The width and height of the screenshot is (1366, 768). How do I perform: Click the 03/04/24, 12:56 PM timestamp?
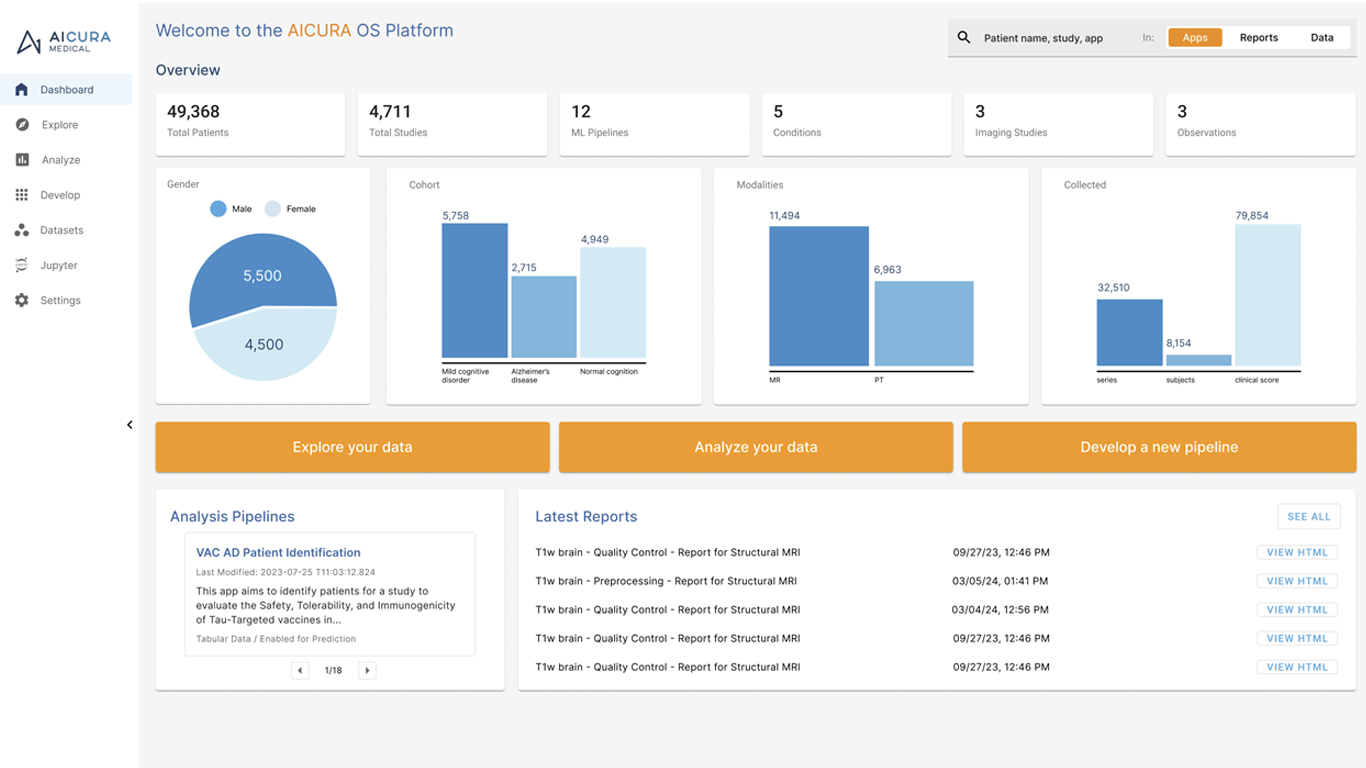click(x=1001, y=610)
